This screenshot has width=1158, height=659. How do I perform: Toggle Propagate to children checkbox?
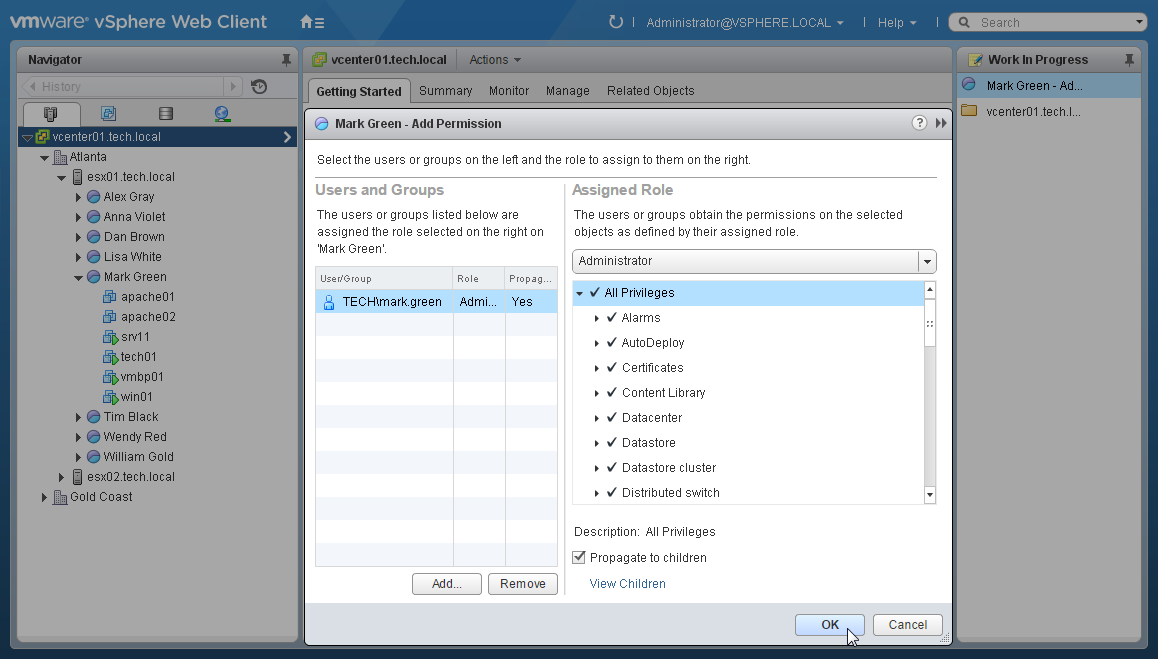pos(579,557)
